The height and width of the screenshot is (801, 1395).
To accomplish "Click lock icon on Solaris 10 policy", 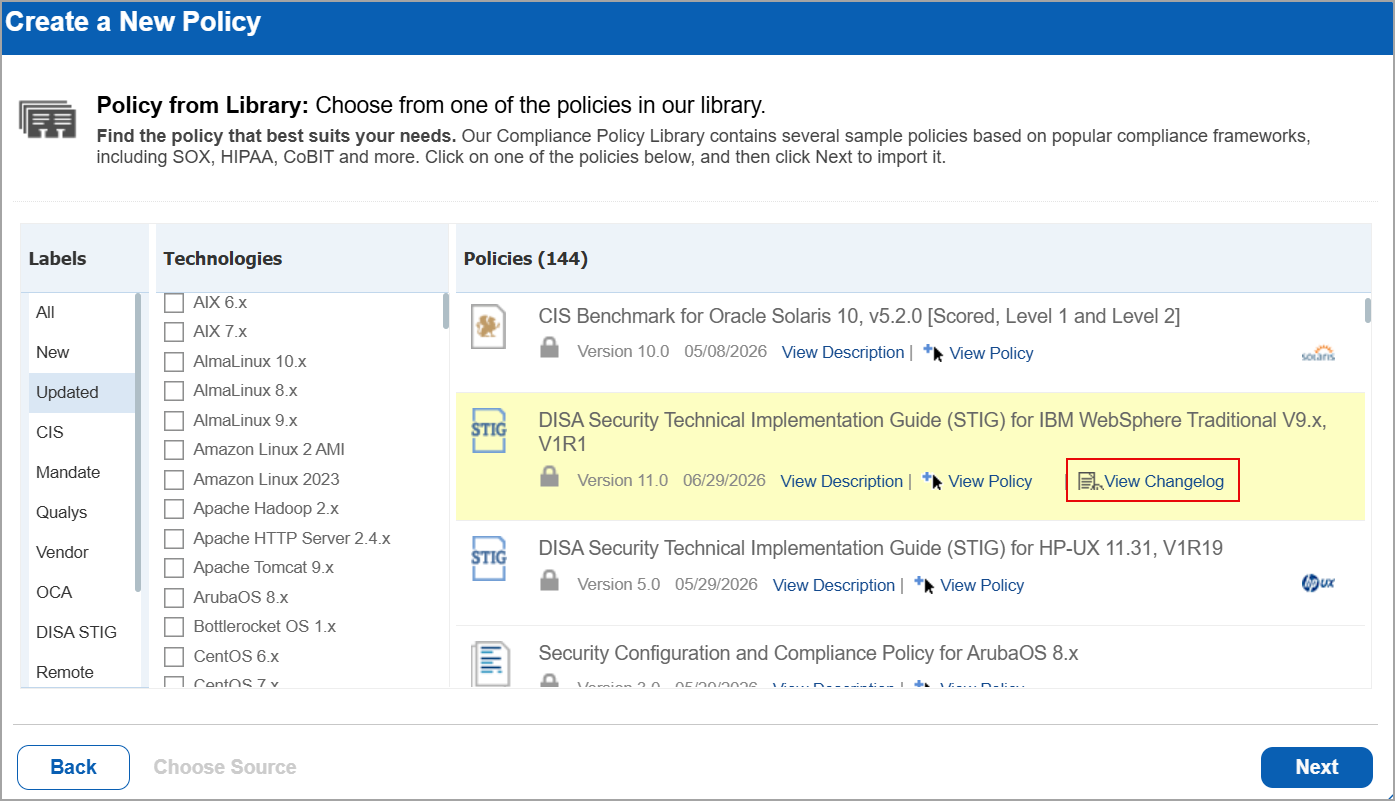I will (549, 349).
